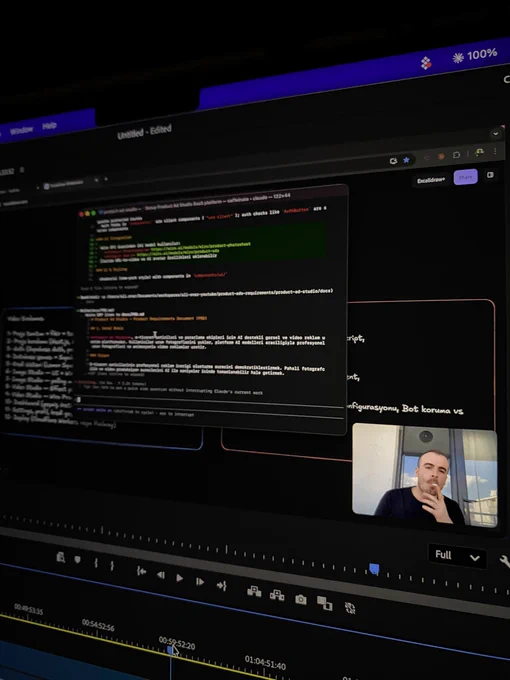The width and height of the screenshot is (510, 680).
Task: Export a frame with the camera icon
Action: click(301, 599)
